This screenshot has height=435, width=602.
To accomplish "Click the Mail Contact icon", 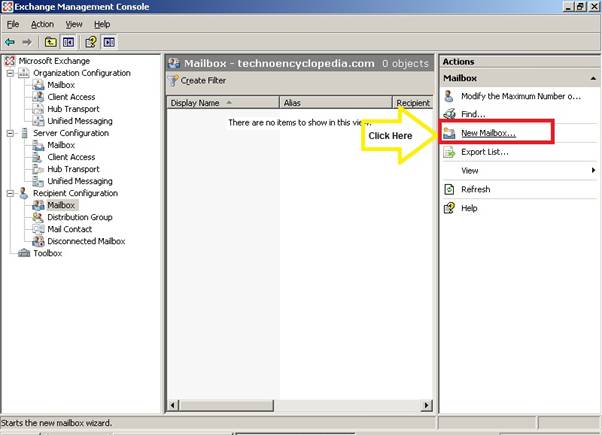I will point(38,229).
